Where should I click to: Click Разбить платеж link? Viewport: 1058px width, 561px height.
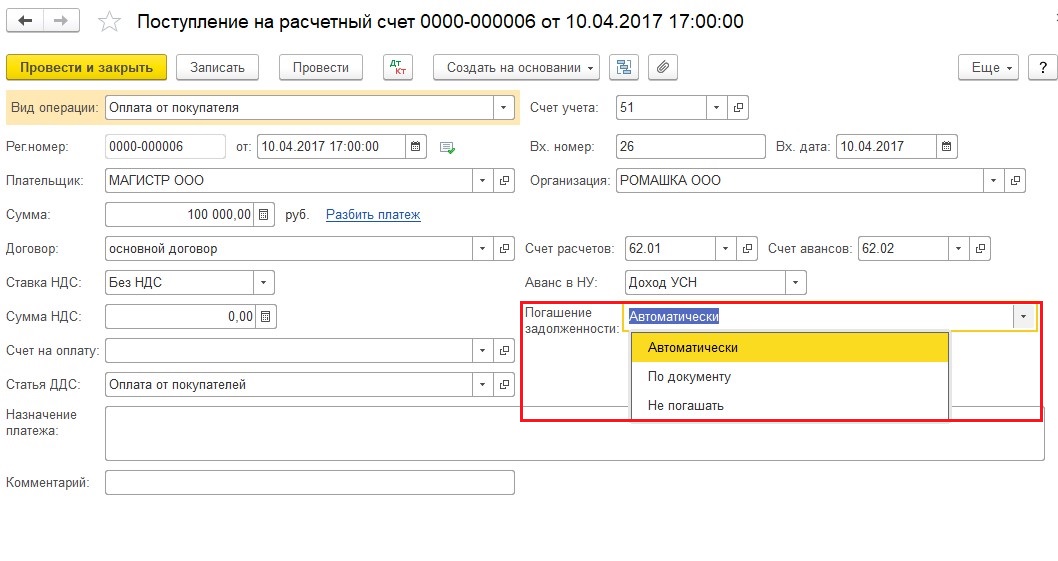[373, 215]
